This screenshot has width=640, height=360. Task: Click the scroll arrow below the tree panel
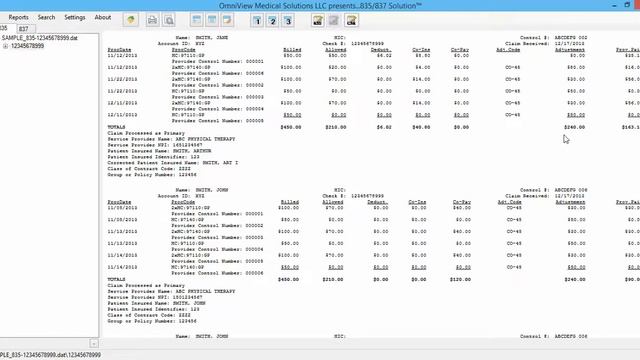tap(94, 343)
